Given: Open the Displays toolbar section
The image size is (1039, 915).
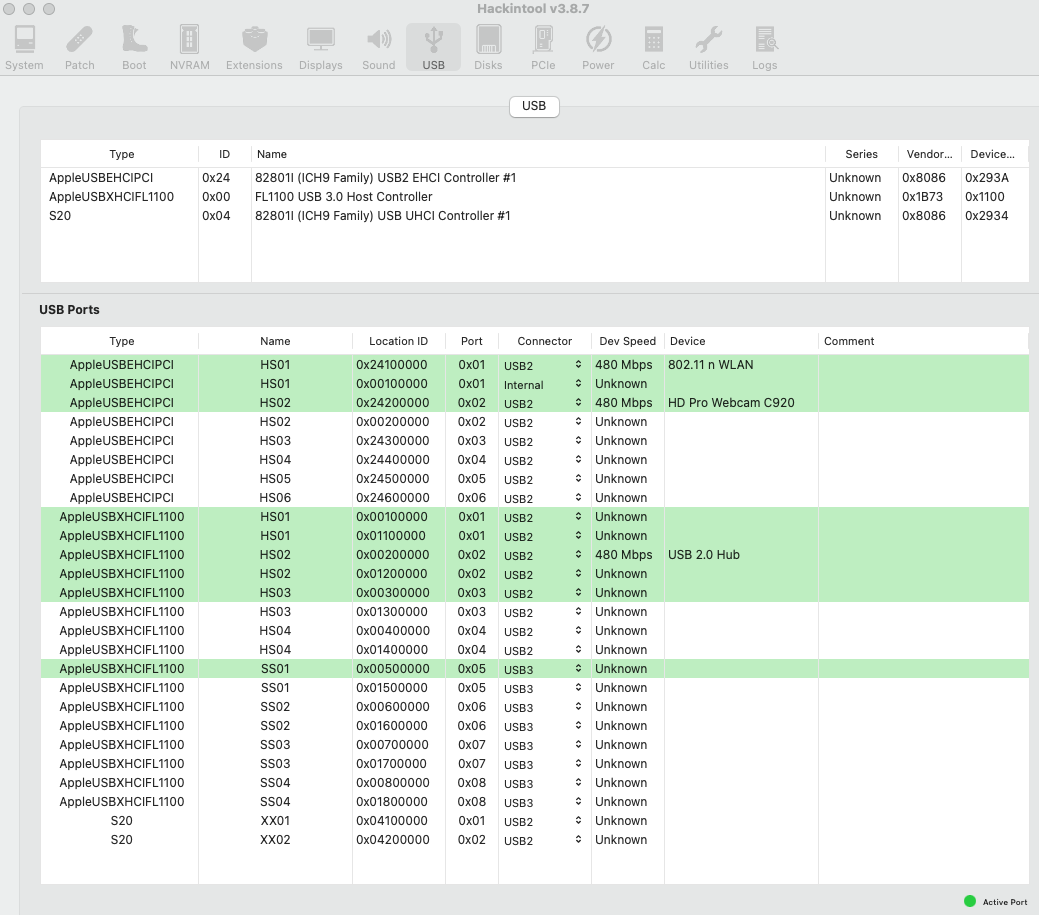Looking at the screenshot, I should [x=321, y=48].
